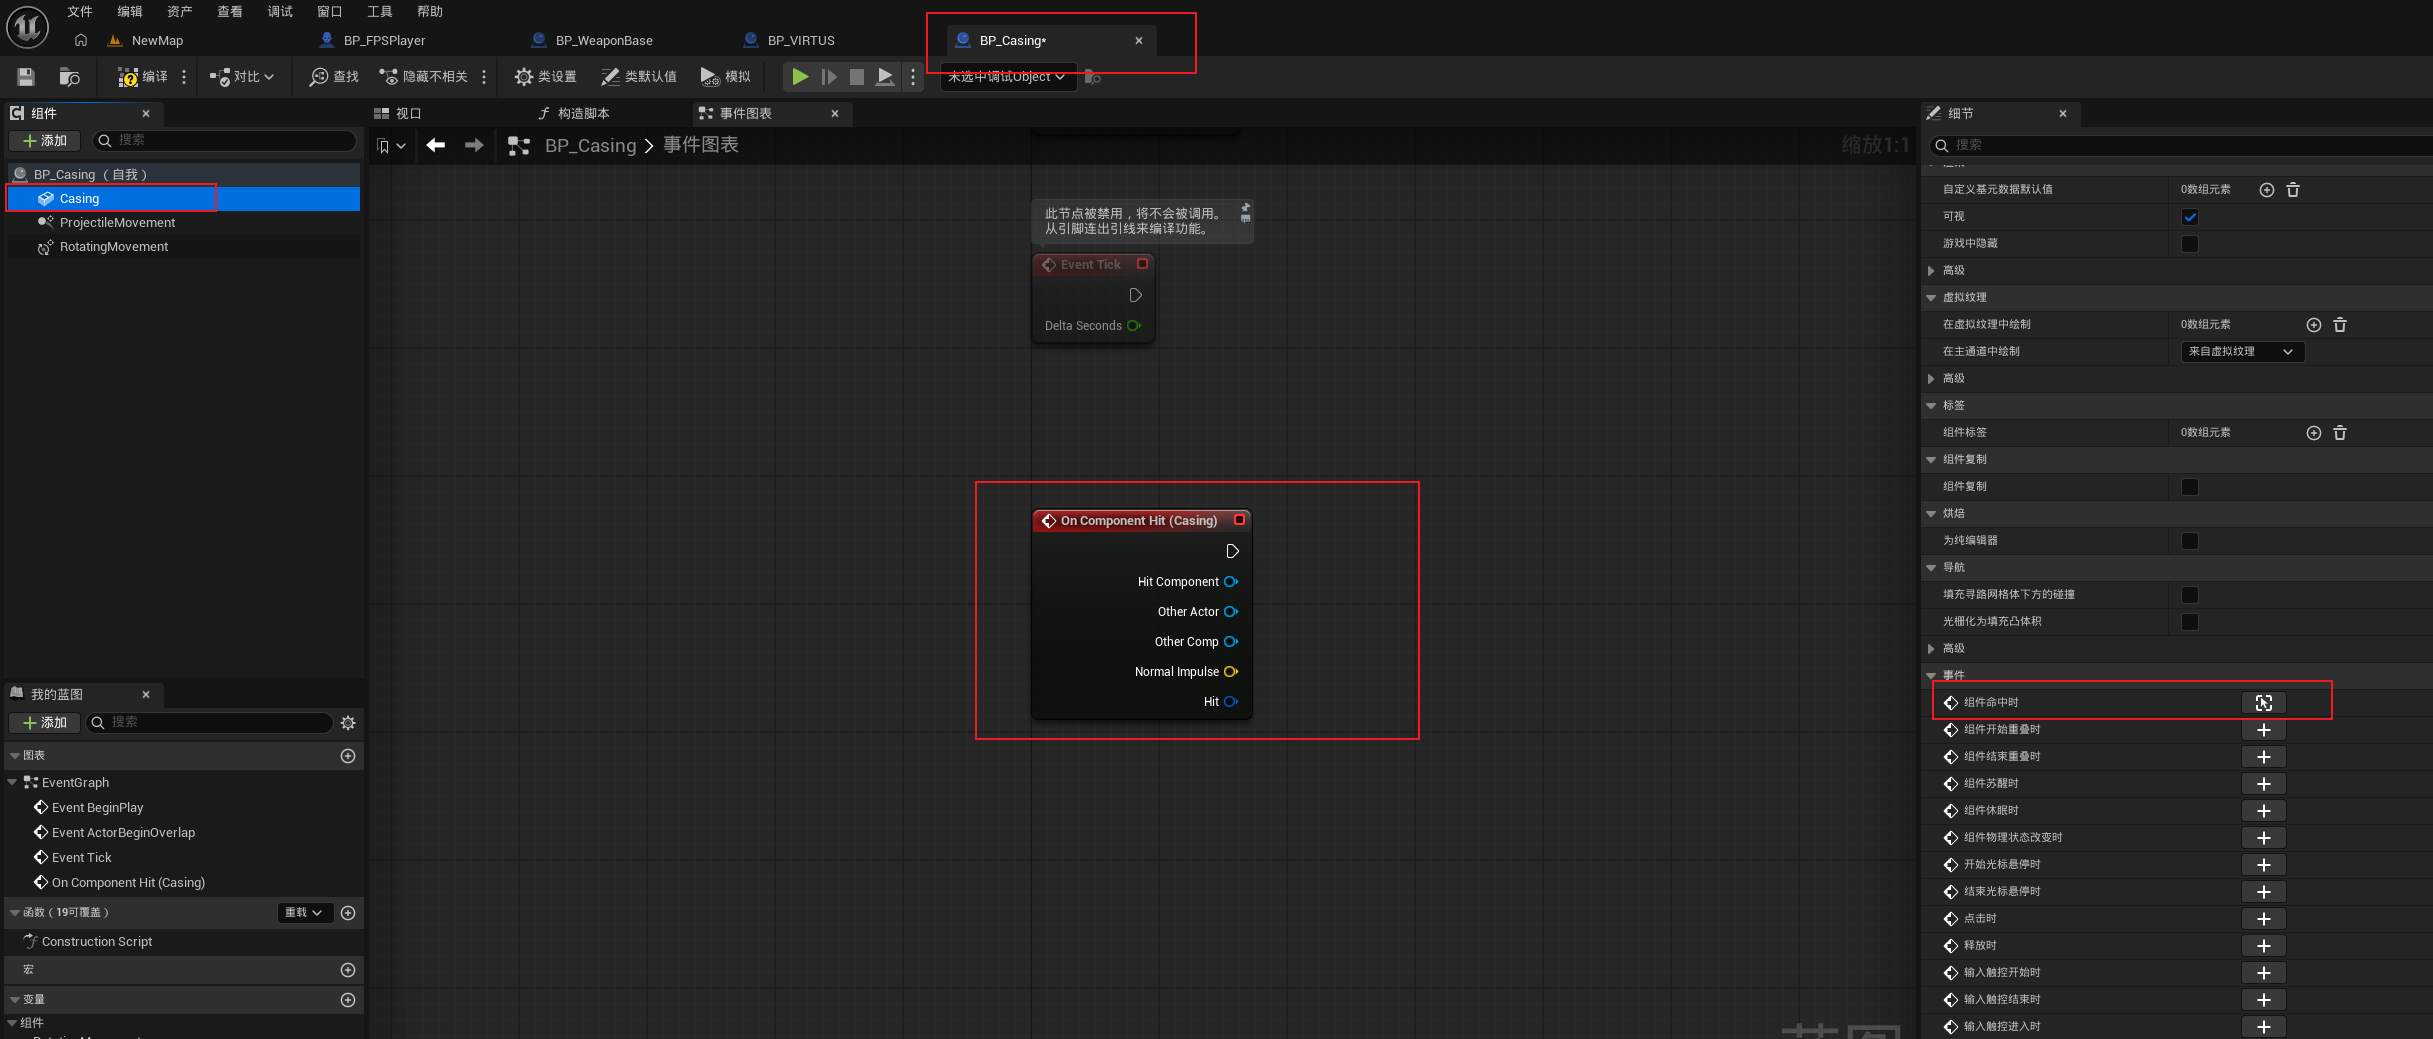Click the Stop playback button
The image size is (2433, 1039).
point(857,77)
